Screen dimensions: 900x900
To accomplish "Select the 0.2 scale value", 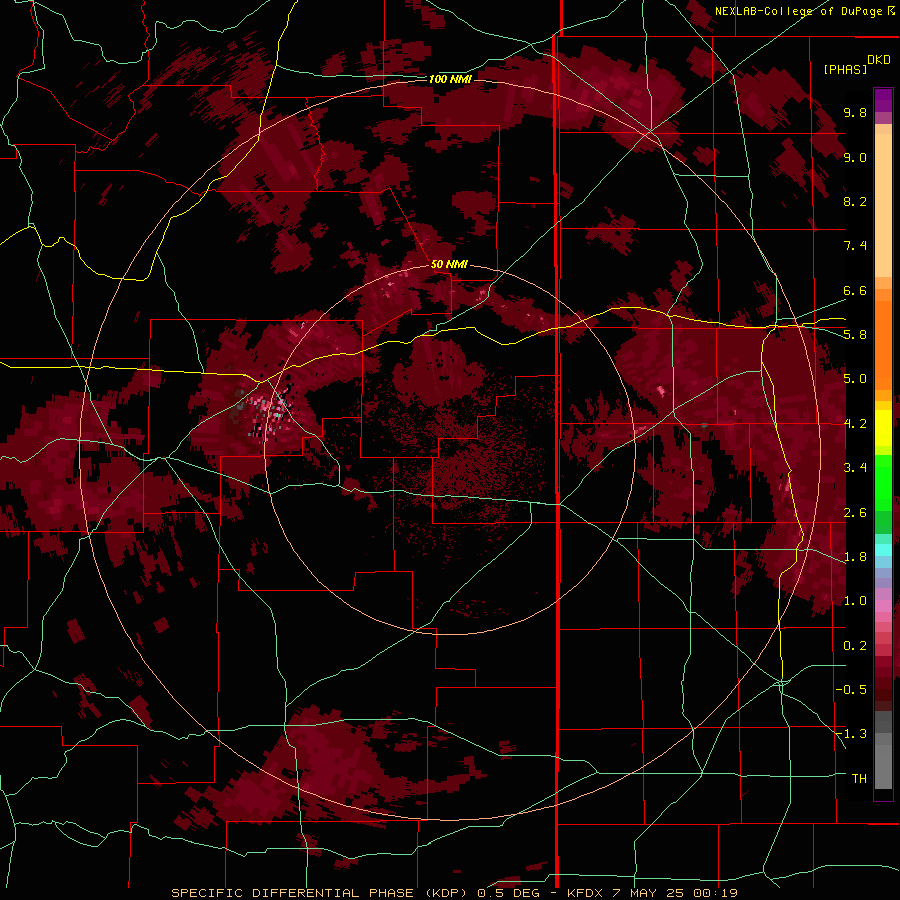I will tap(855, 646).
